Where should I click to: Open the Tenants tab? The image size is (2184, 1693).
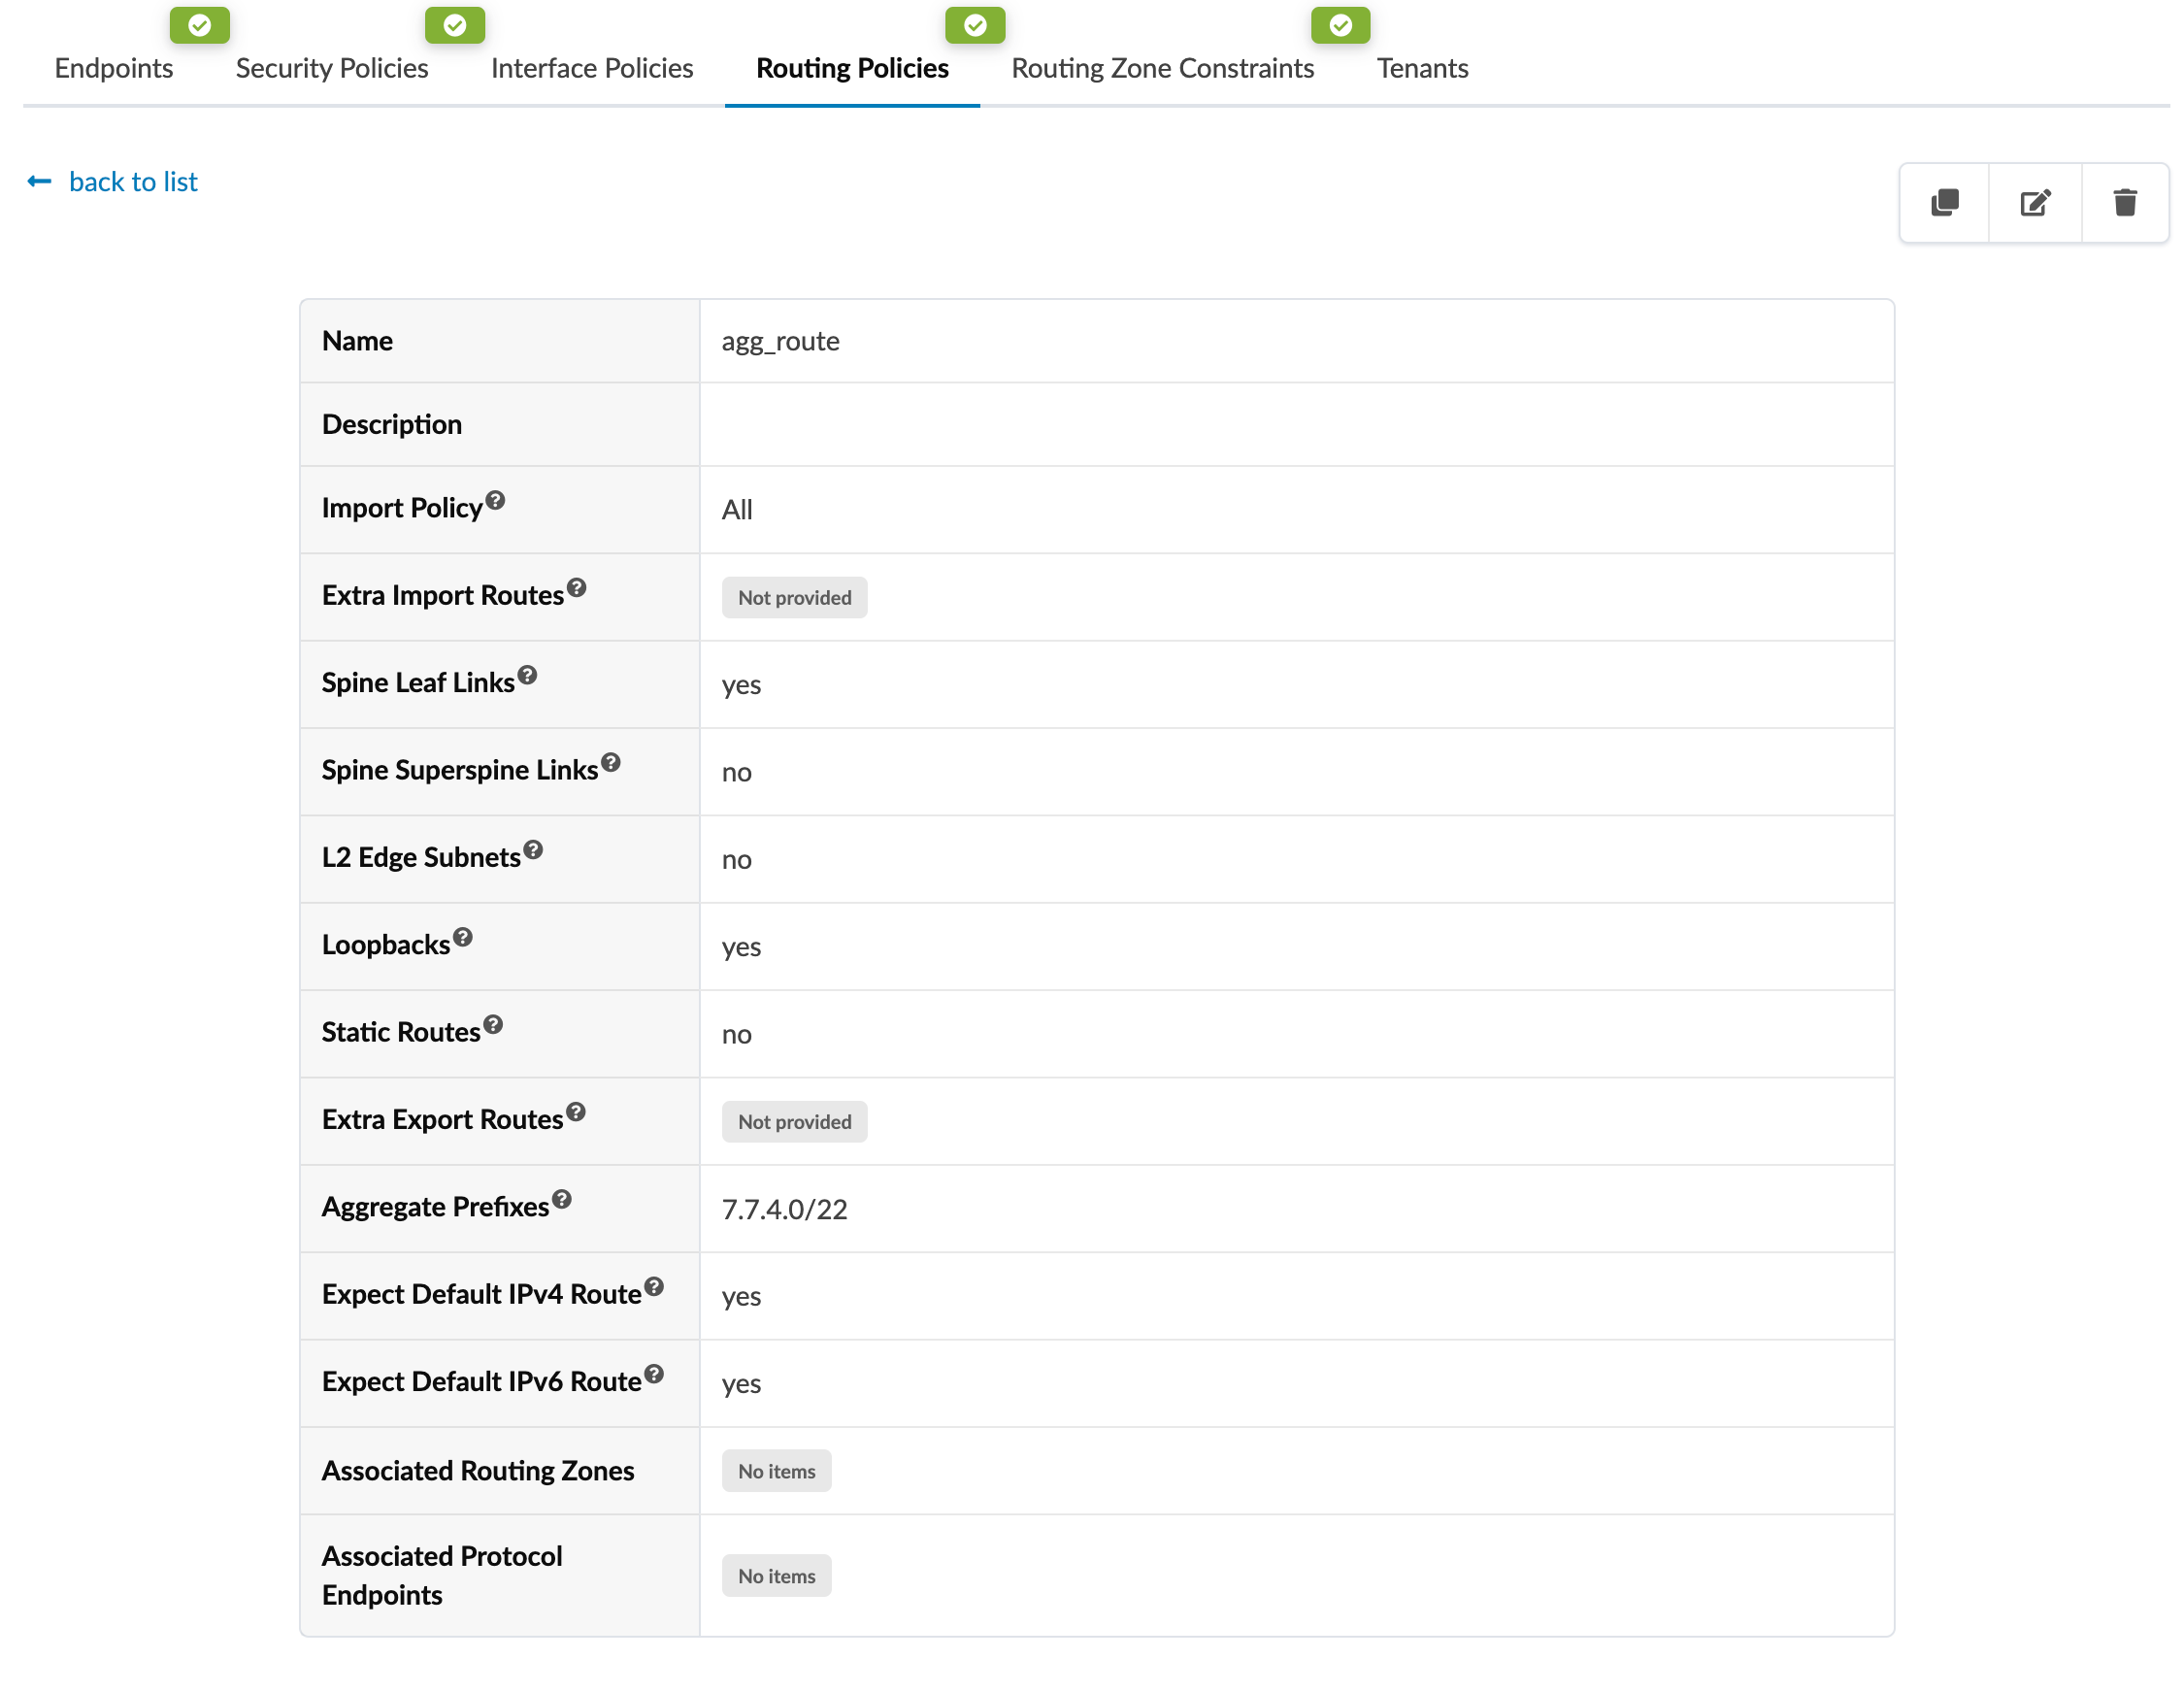tap(1421, 68)
